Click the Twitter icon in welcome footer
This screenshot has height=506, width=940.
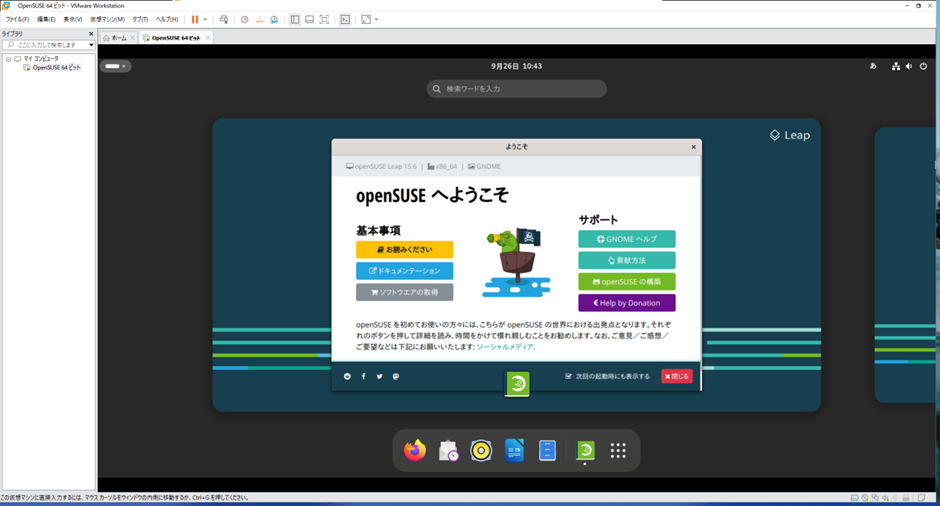coord(379,376)
